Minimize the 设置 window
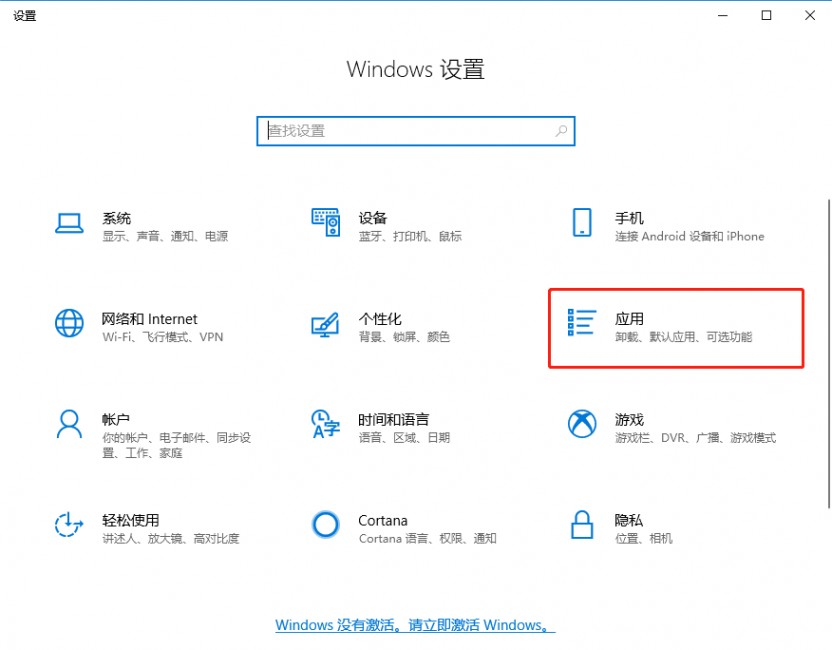Viewport: 832px width, 650px height. pyautogui.click(x=722, y=15)
